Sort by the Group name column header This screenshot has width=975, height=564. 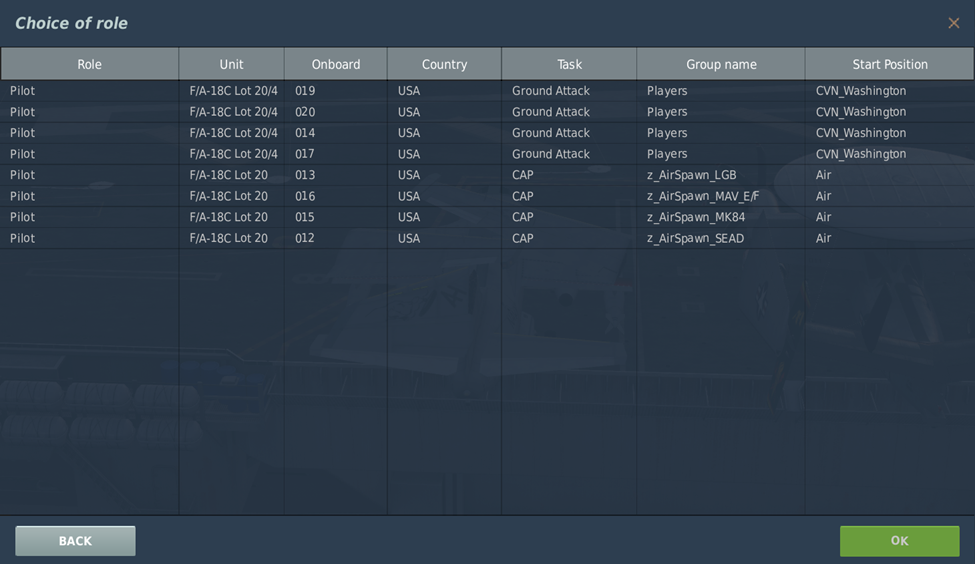721,64
